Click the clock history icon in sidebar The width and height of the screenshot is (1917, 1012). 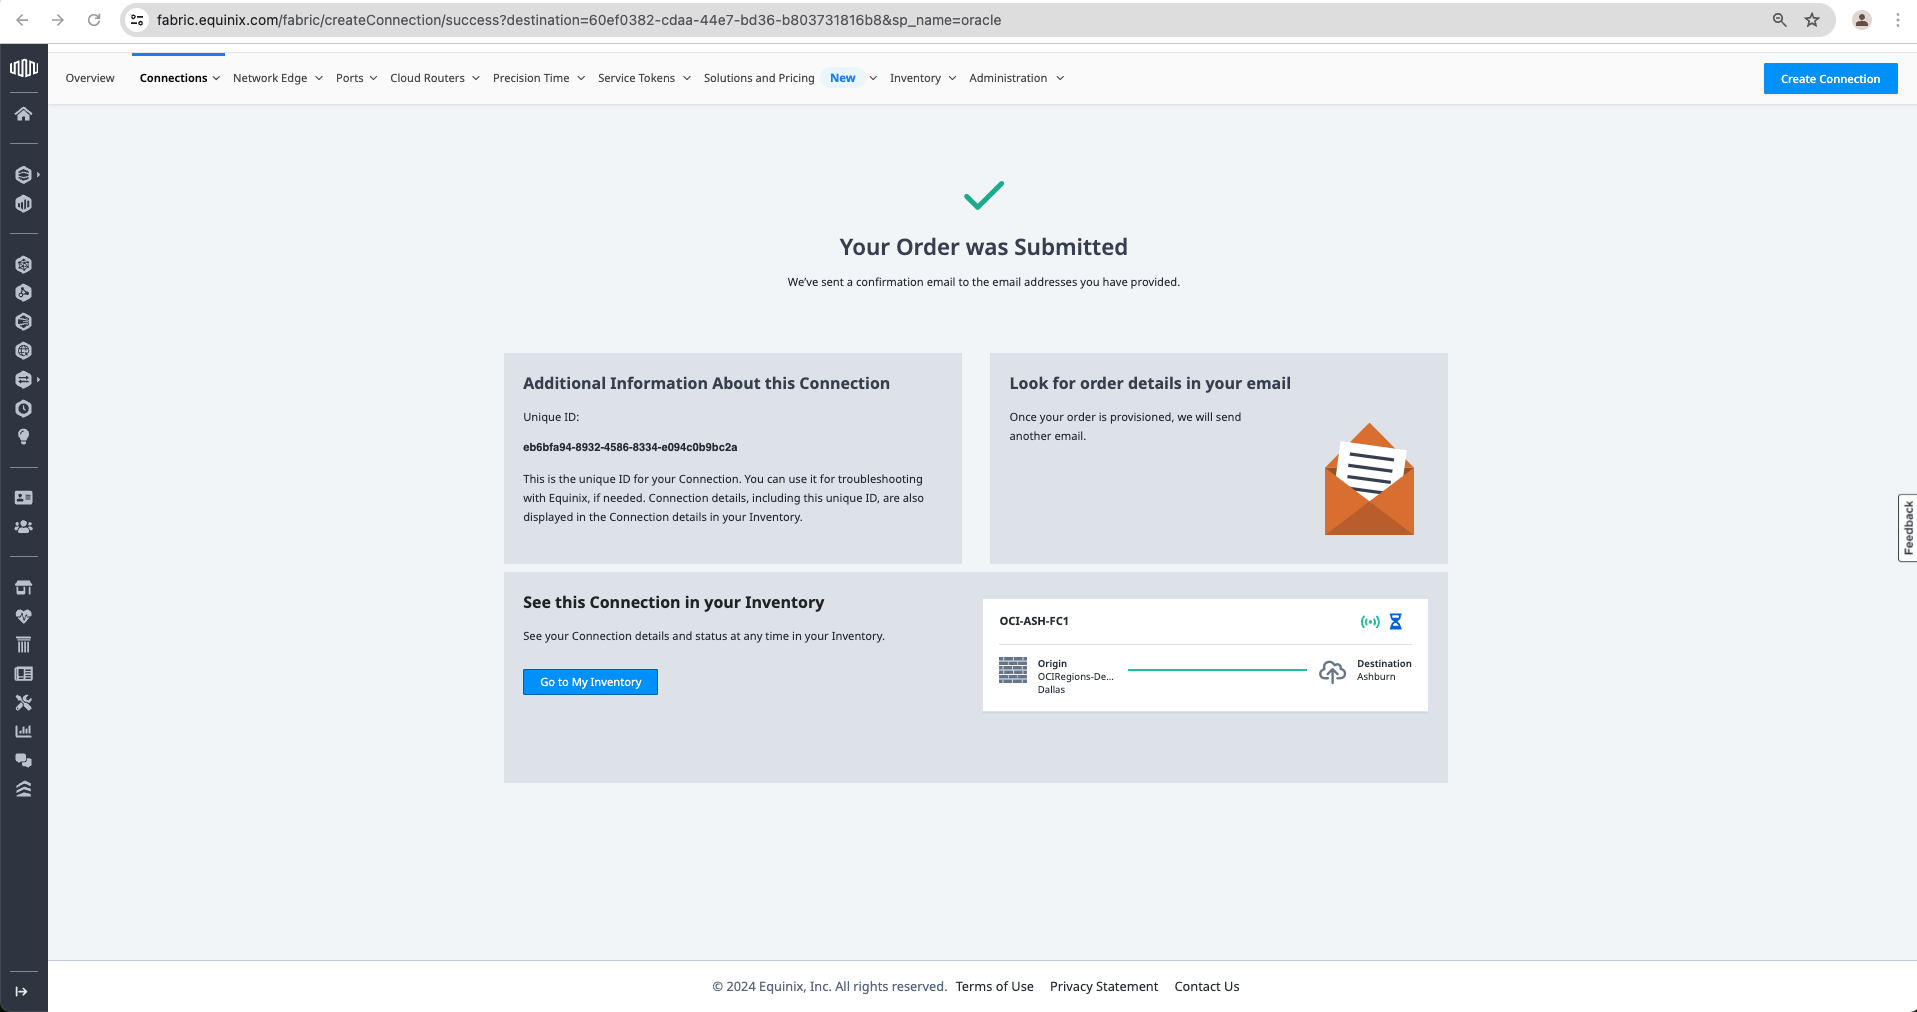pos(24,408)
